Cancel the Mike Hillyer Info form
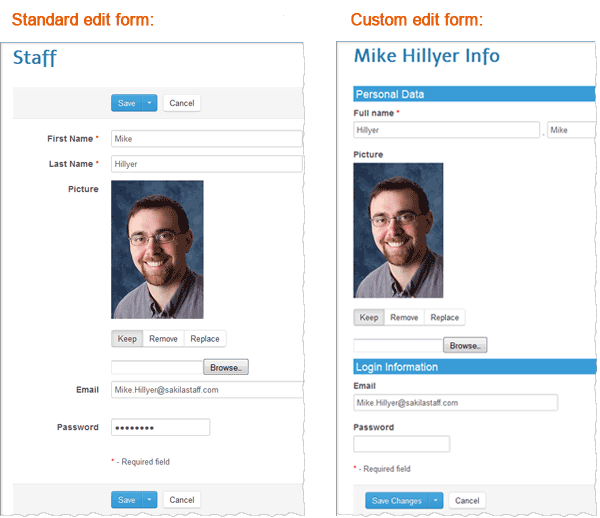600x518 pixels. pos(467,501)
